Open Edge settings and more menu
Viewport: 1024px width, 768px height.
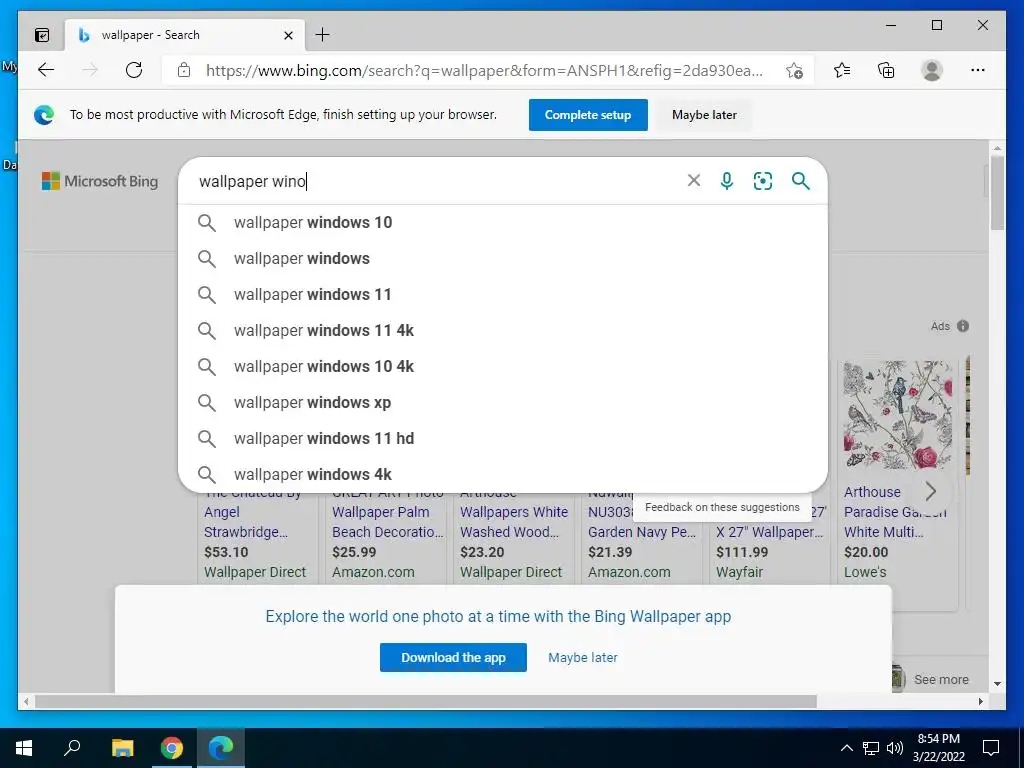point(978,70)
